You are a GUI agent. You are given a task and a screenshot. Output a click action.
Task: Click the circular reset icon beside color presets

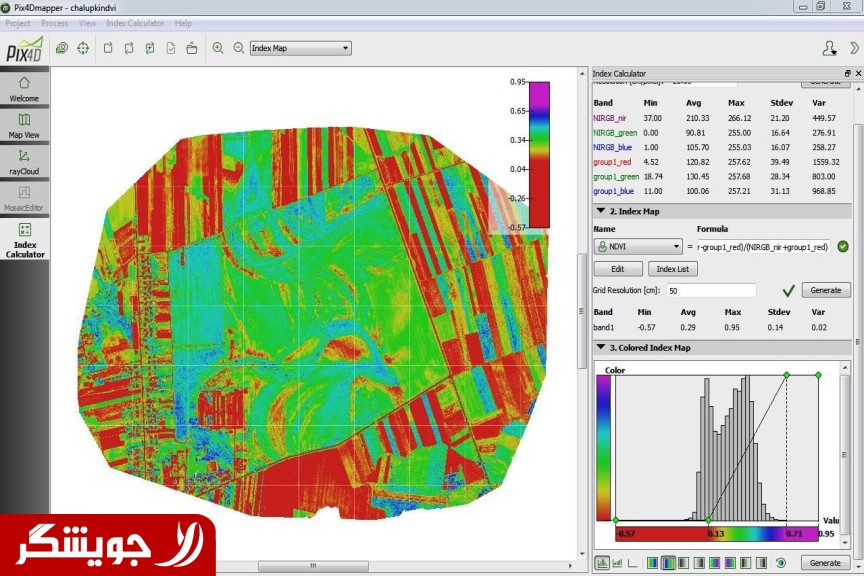[781, 563]
